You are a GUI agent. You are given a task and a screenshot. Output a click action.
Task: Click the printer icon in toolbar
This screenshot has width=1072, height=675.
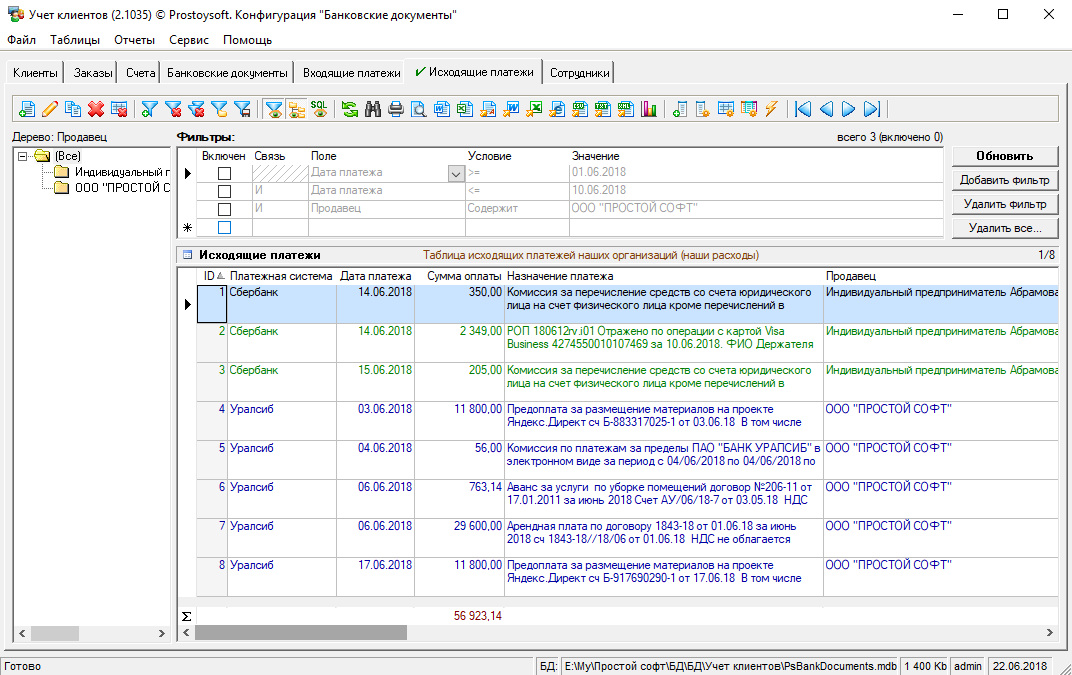pos(396,109)
